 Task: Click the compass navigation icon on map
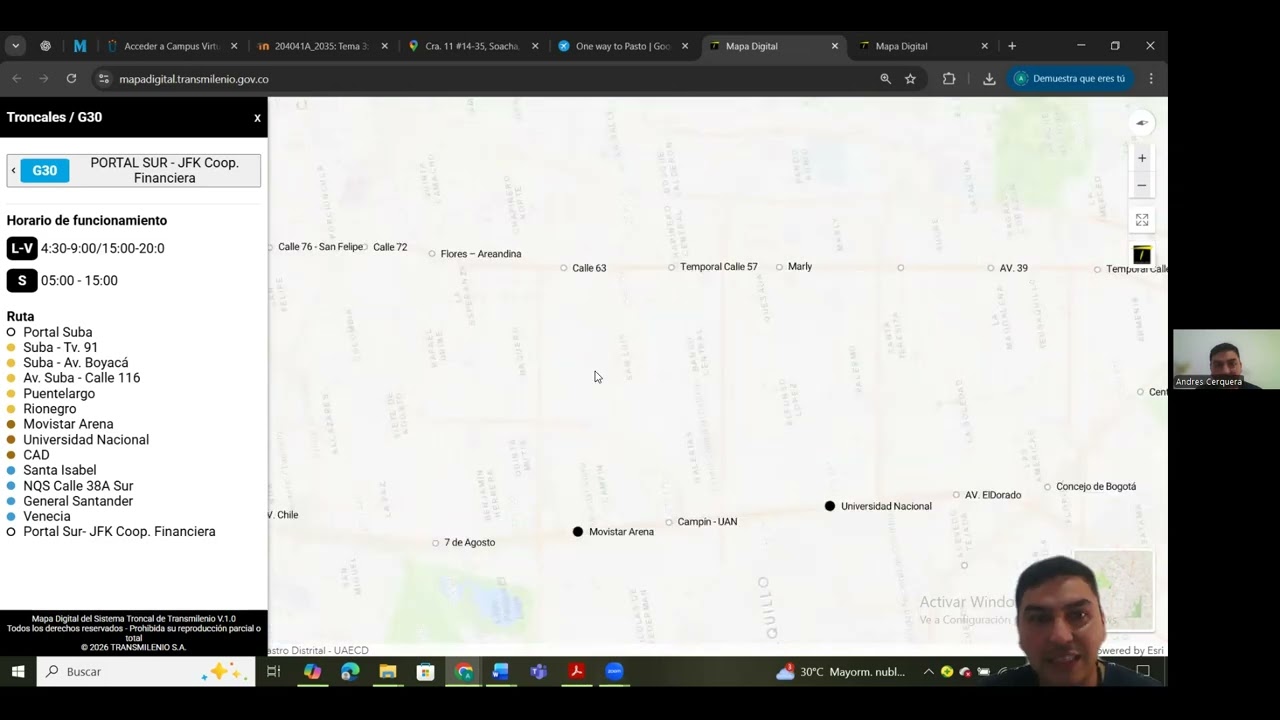tap(1141, 123)
